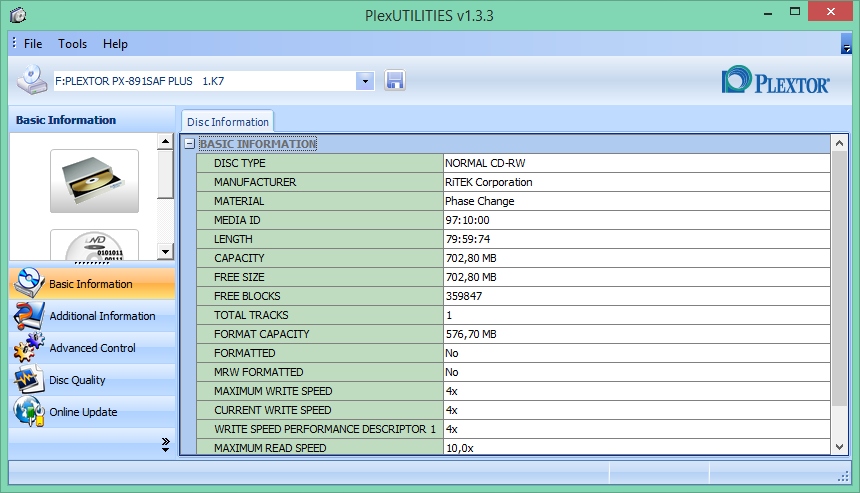Screen dimensions: 860x493
Task: Switch to the Disc Information tab
Action: point(228,122)
